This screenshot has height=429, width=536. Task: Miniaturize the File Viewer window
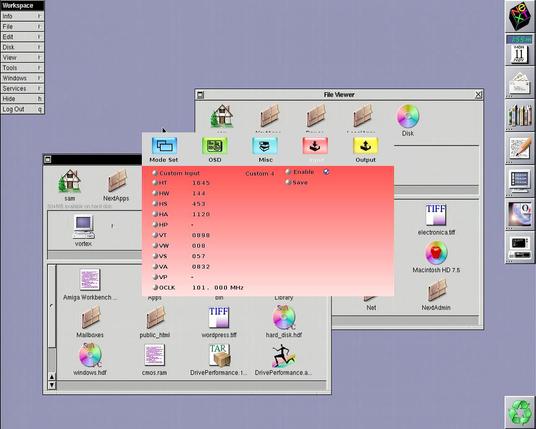coord(200,95)
